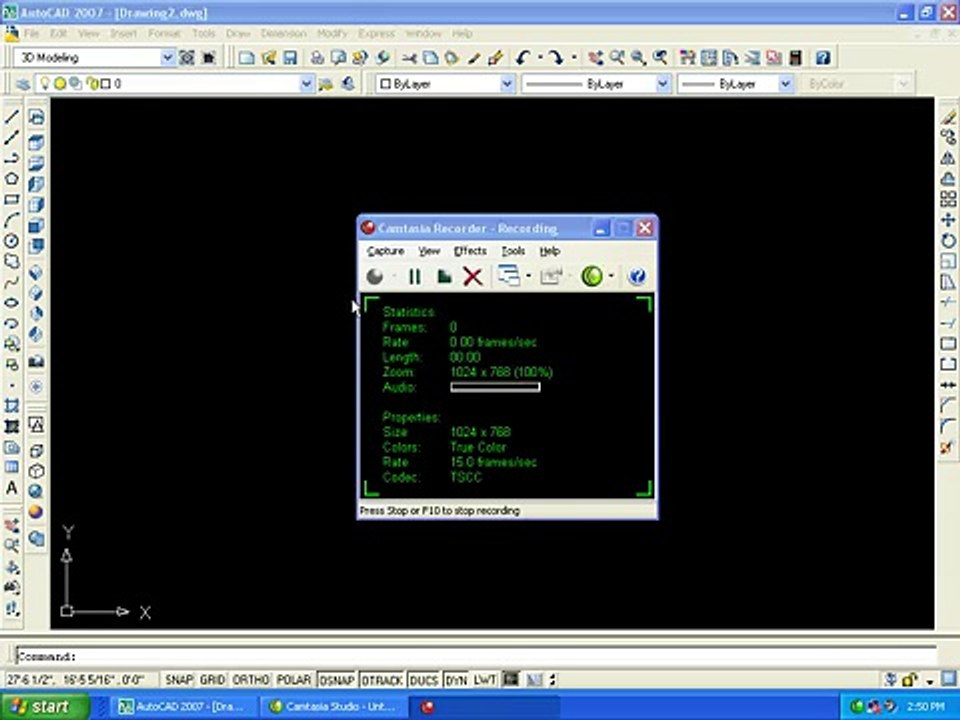Click the Plot print icon
The height and width of the screenshot is (720, 960).
(317, 58)
